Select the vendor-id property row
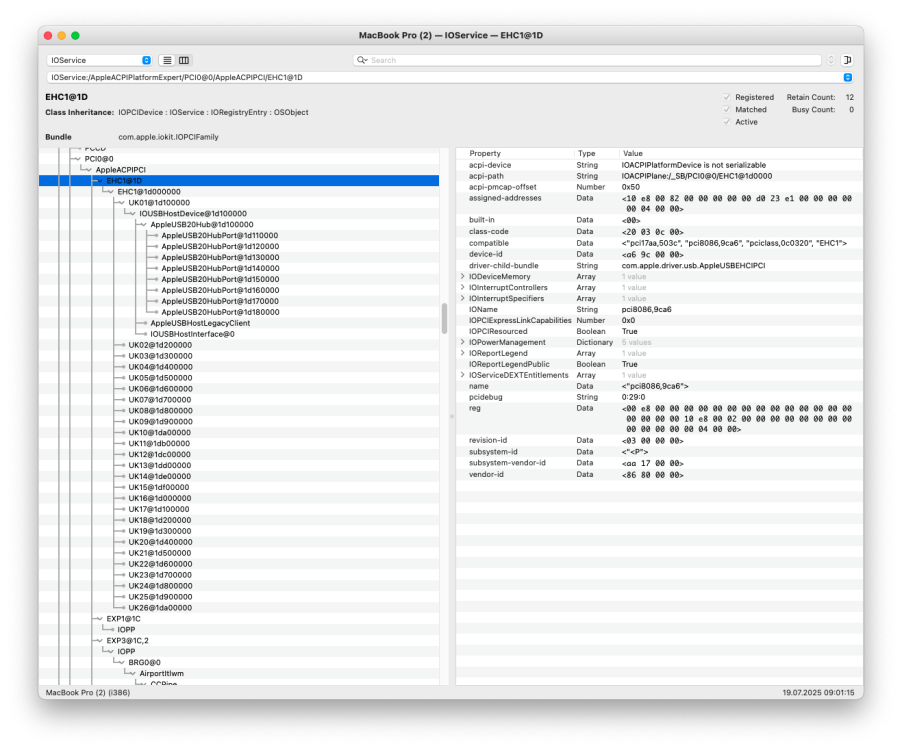Screen dimensions: 902x750 [x=660, y=475]
